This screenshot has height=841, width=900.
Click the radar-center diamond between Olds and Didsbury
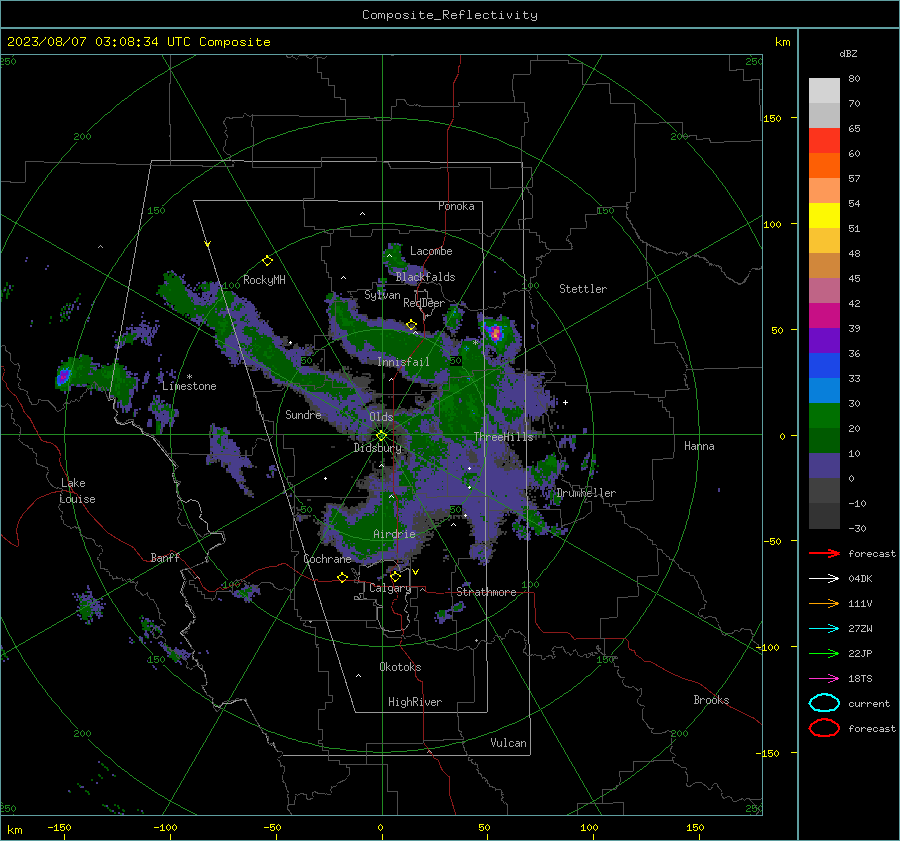click(381, 436)
